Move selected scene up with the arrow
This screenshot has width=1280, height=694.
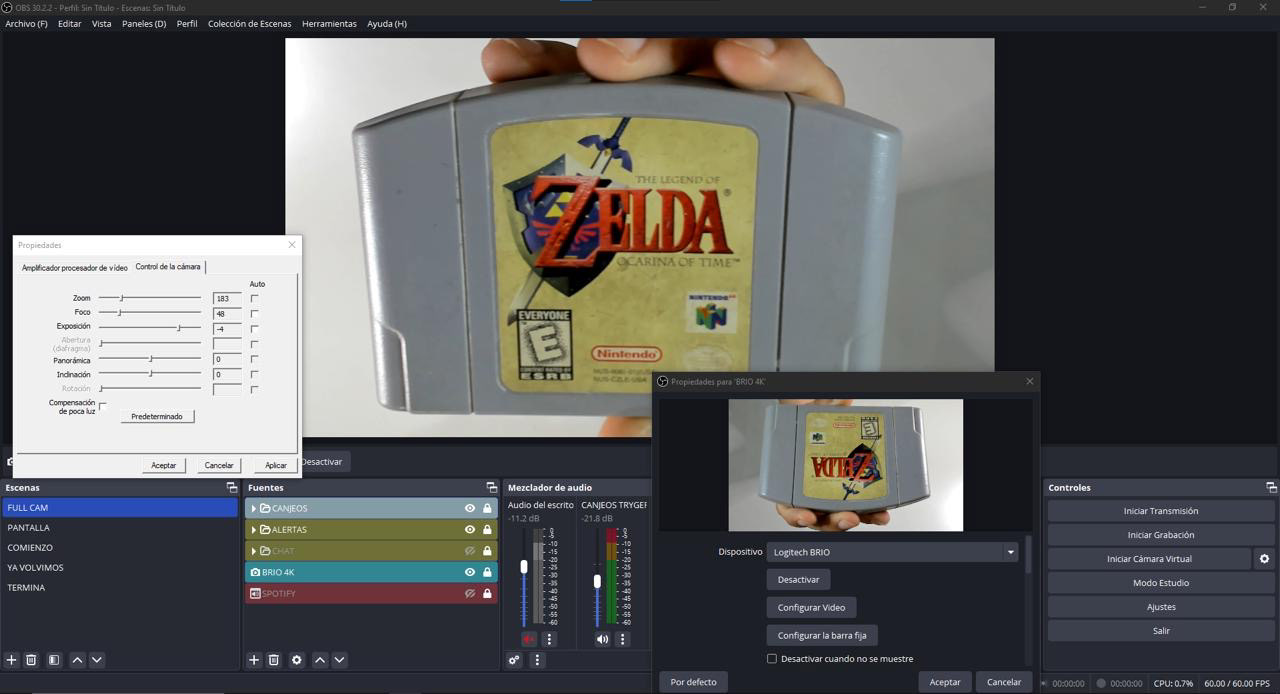click(x=77, y=660)
